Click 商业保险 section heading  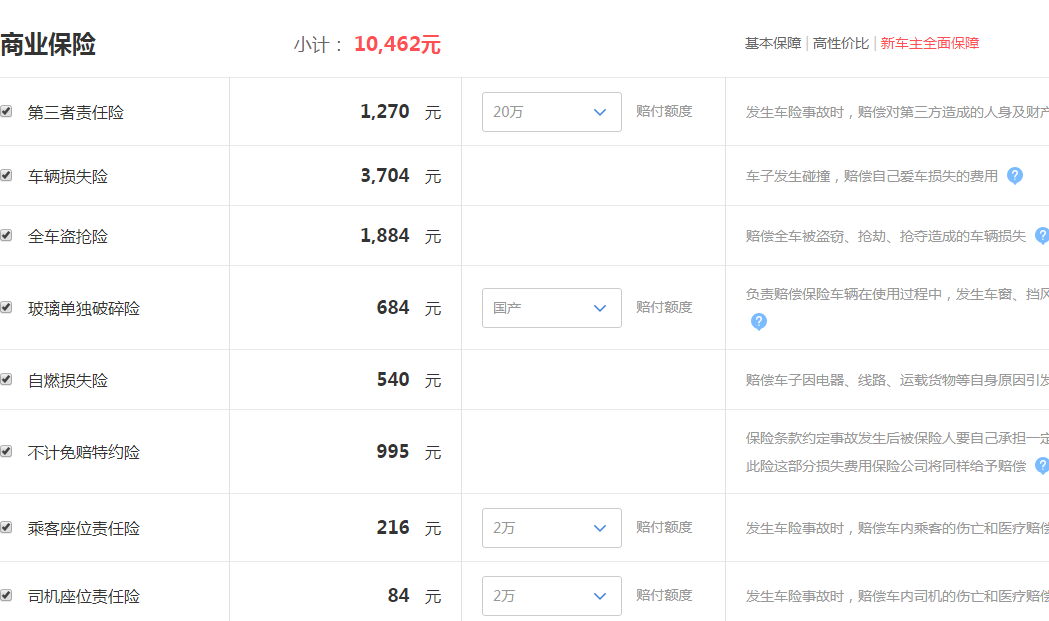48,45
